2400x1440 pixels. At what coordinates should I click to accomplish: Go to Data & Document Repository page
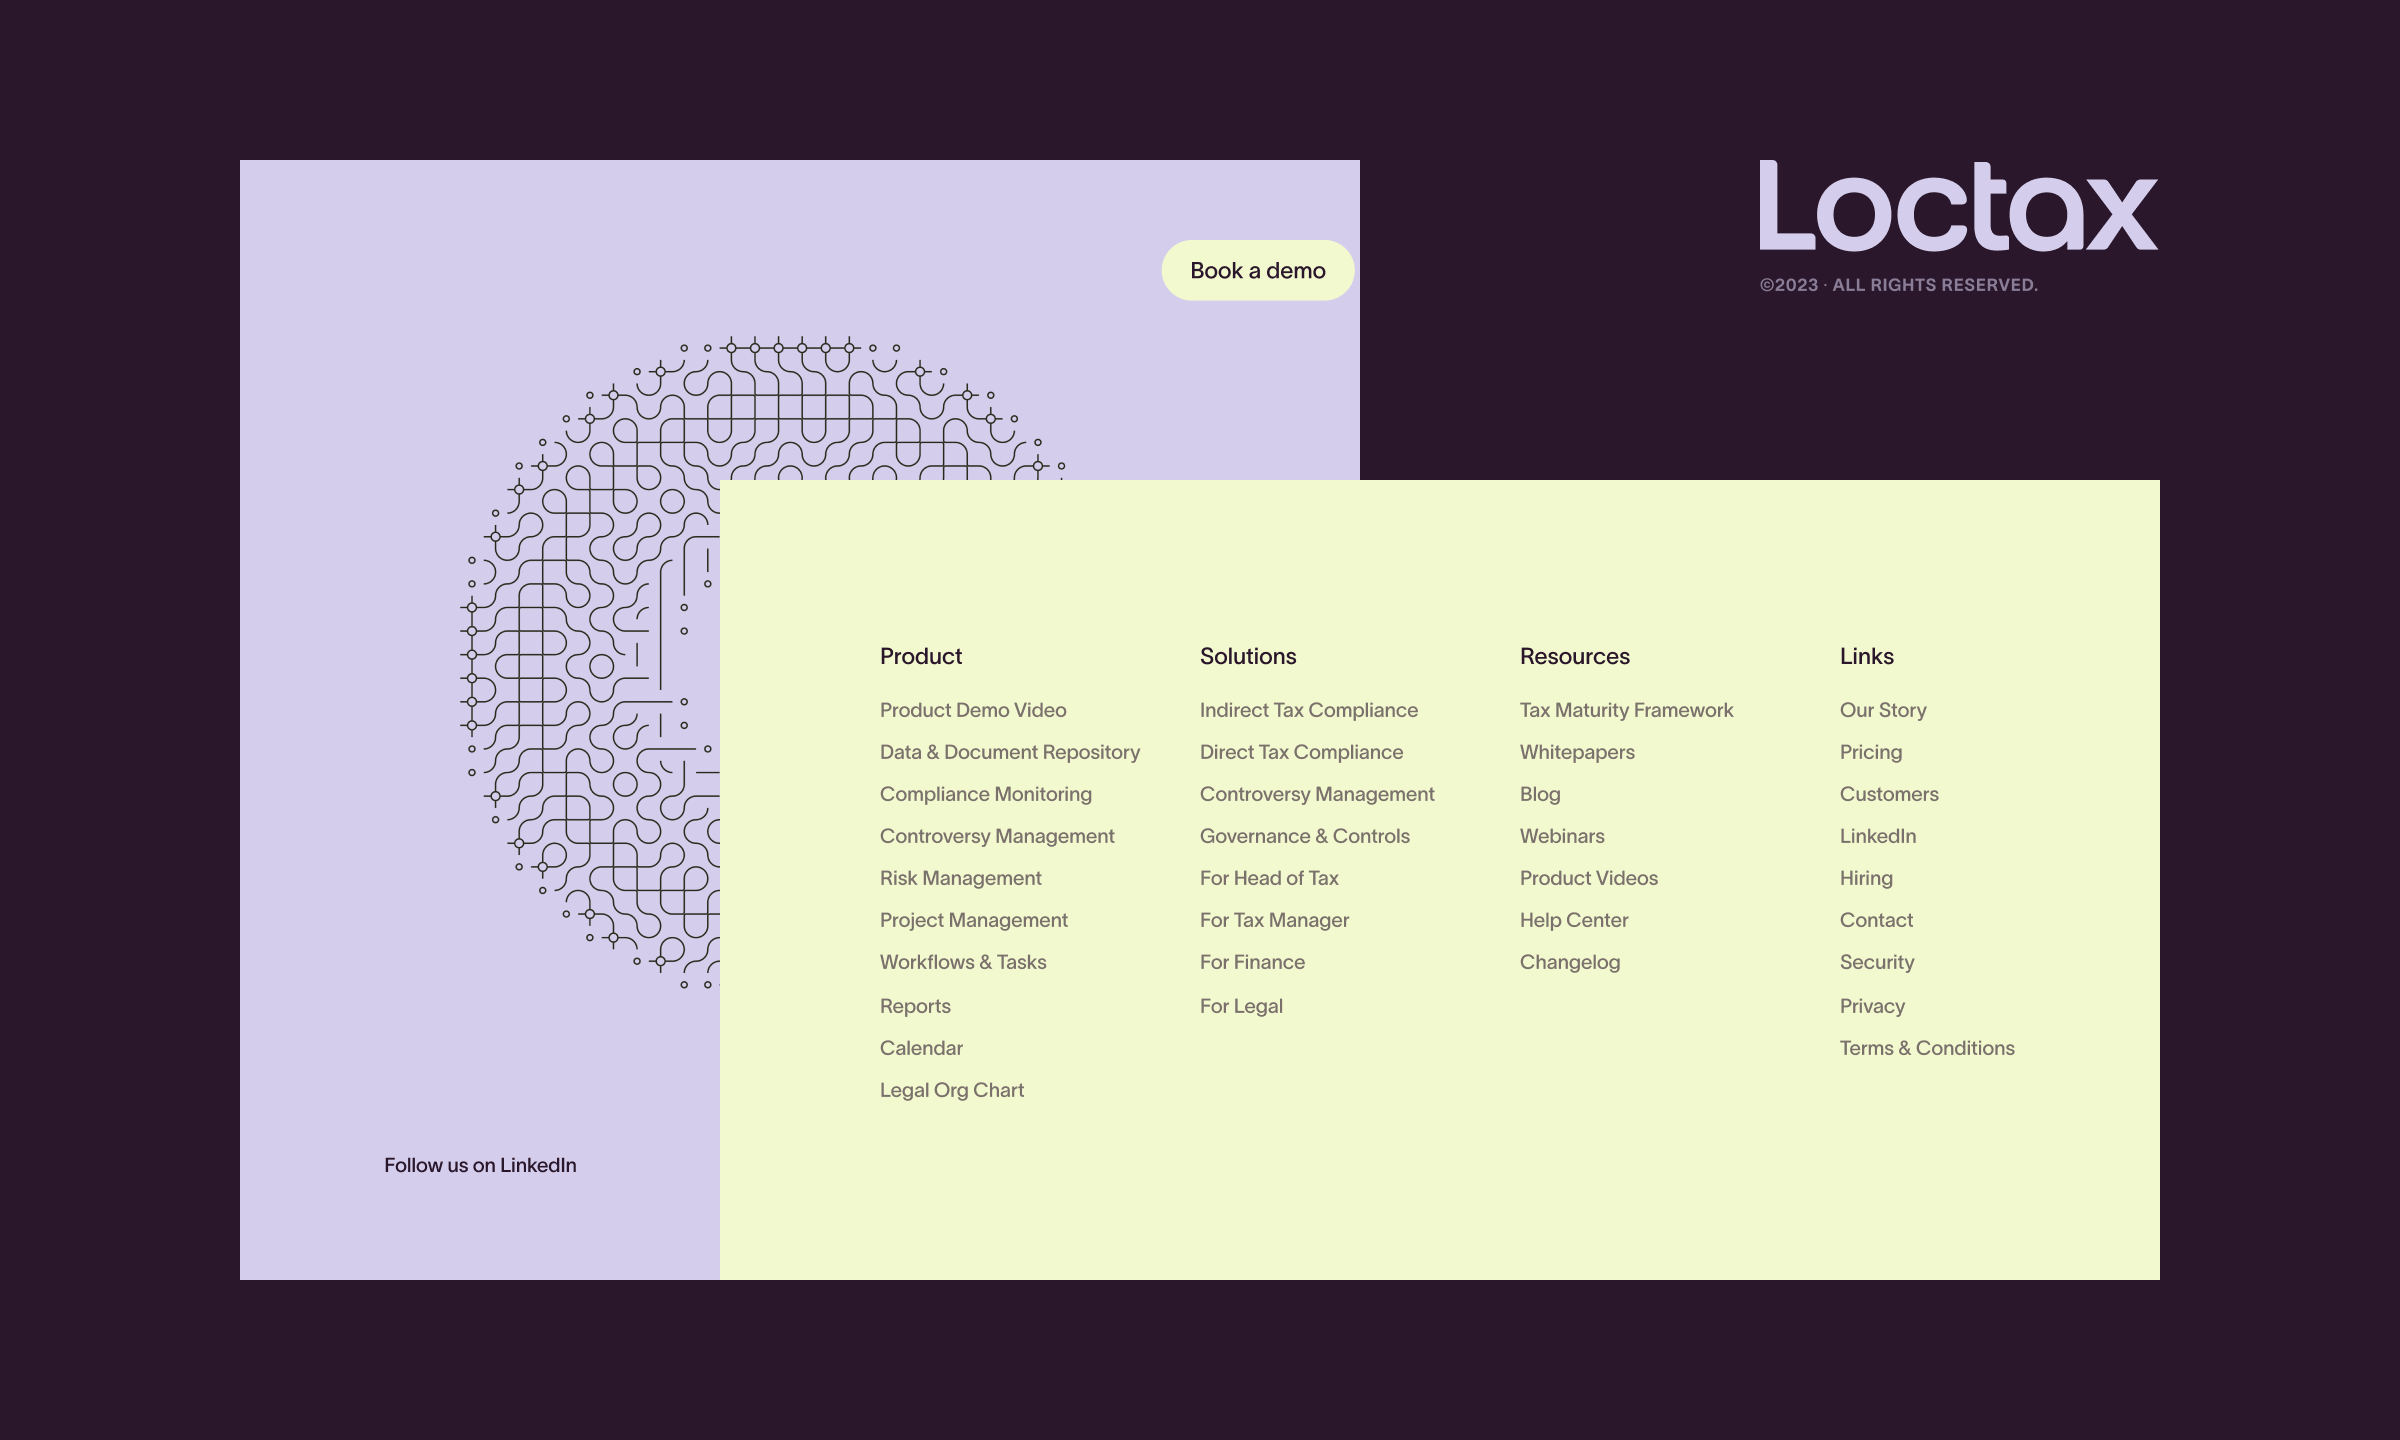(1009, 752)
